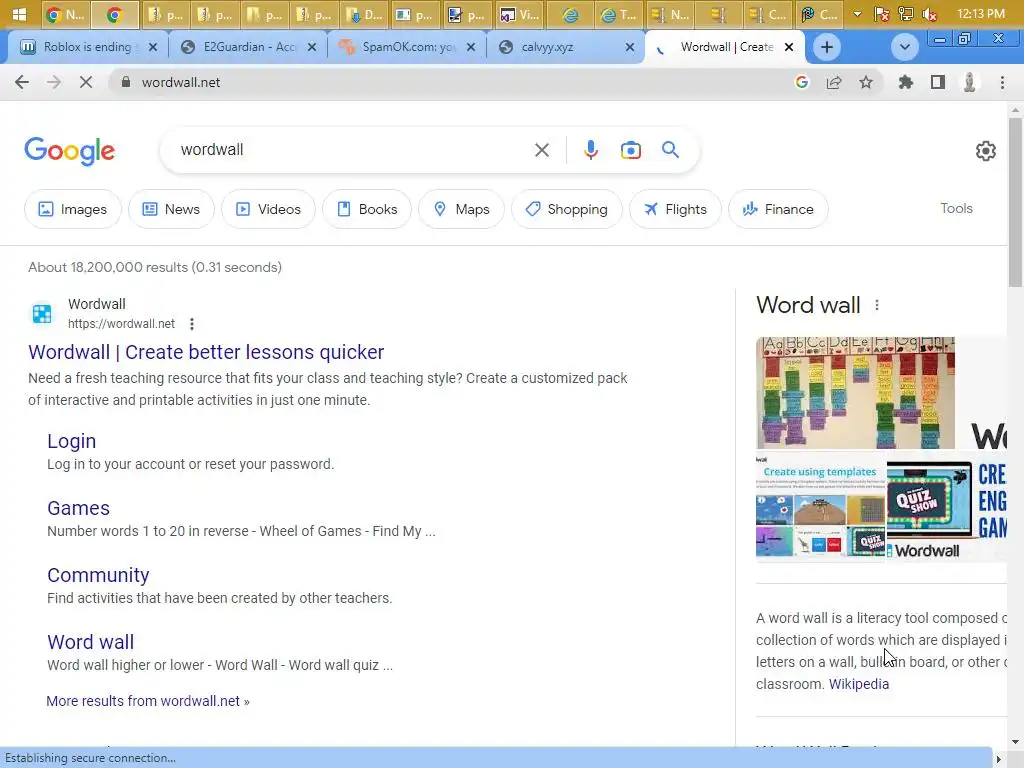The width and height of the screenshot is (1024, 768).
Task: Click the Google logo
Action: pos(70,152)
